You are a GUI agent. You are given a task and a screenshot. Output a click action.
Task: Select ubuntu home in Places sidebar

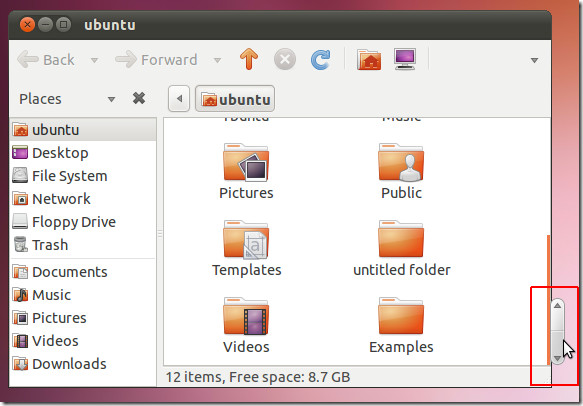coord(83,130)
